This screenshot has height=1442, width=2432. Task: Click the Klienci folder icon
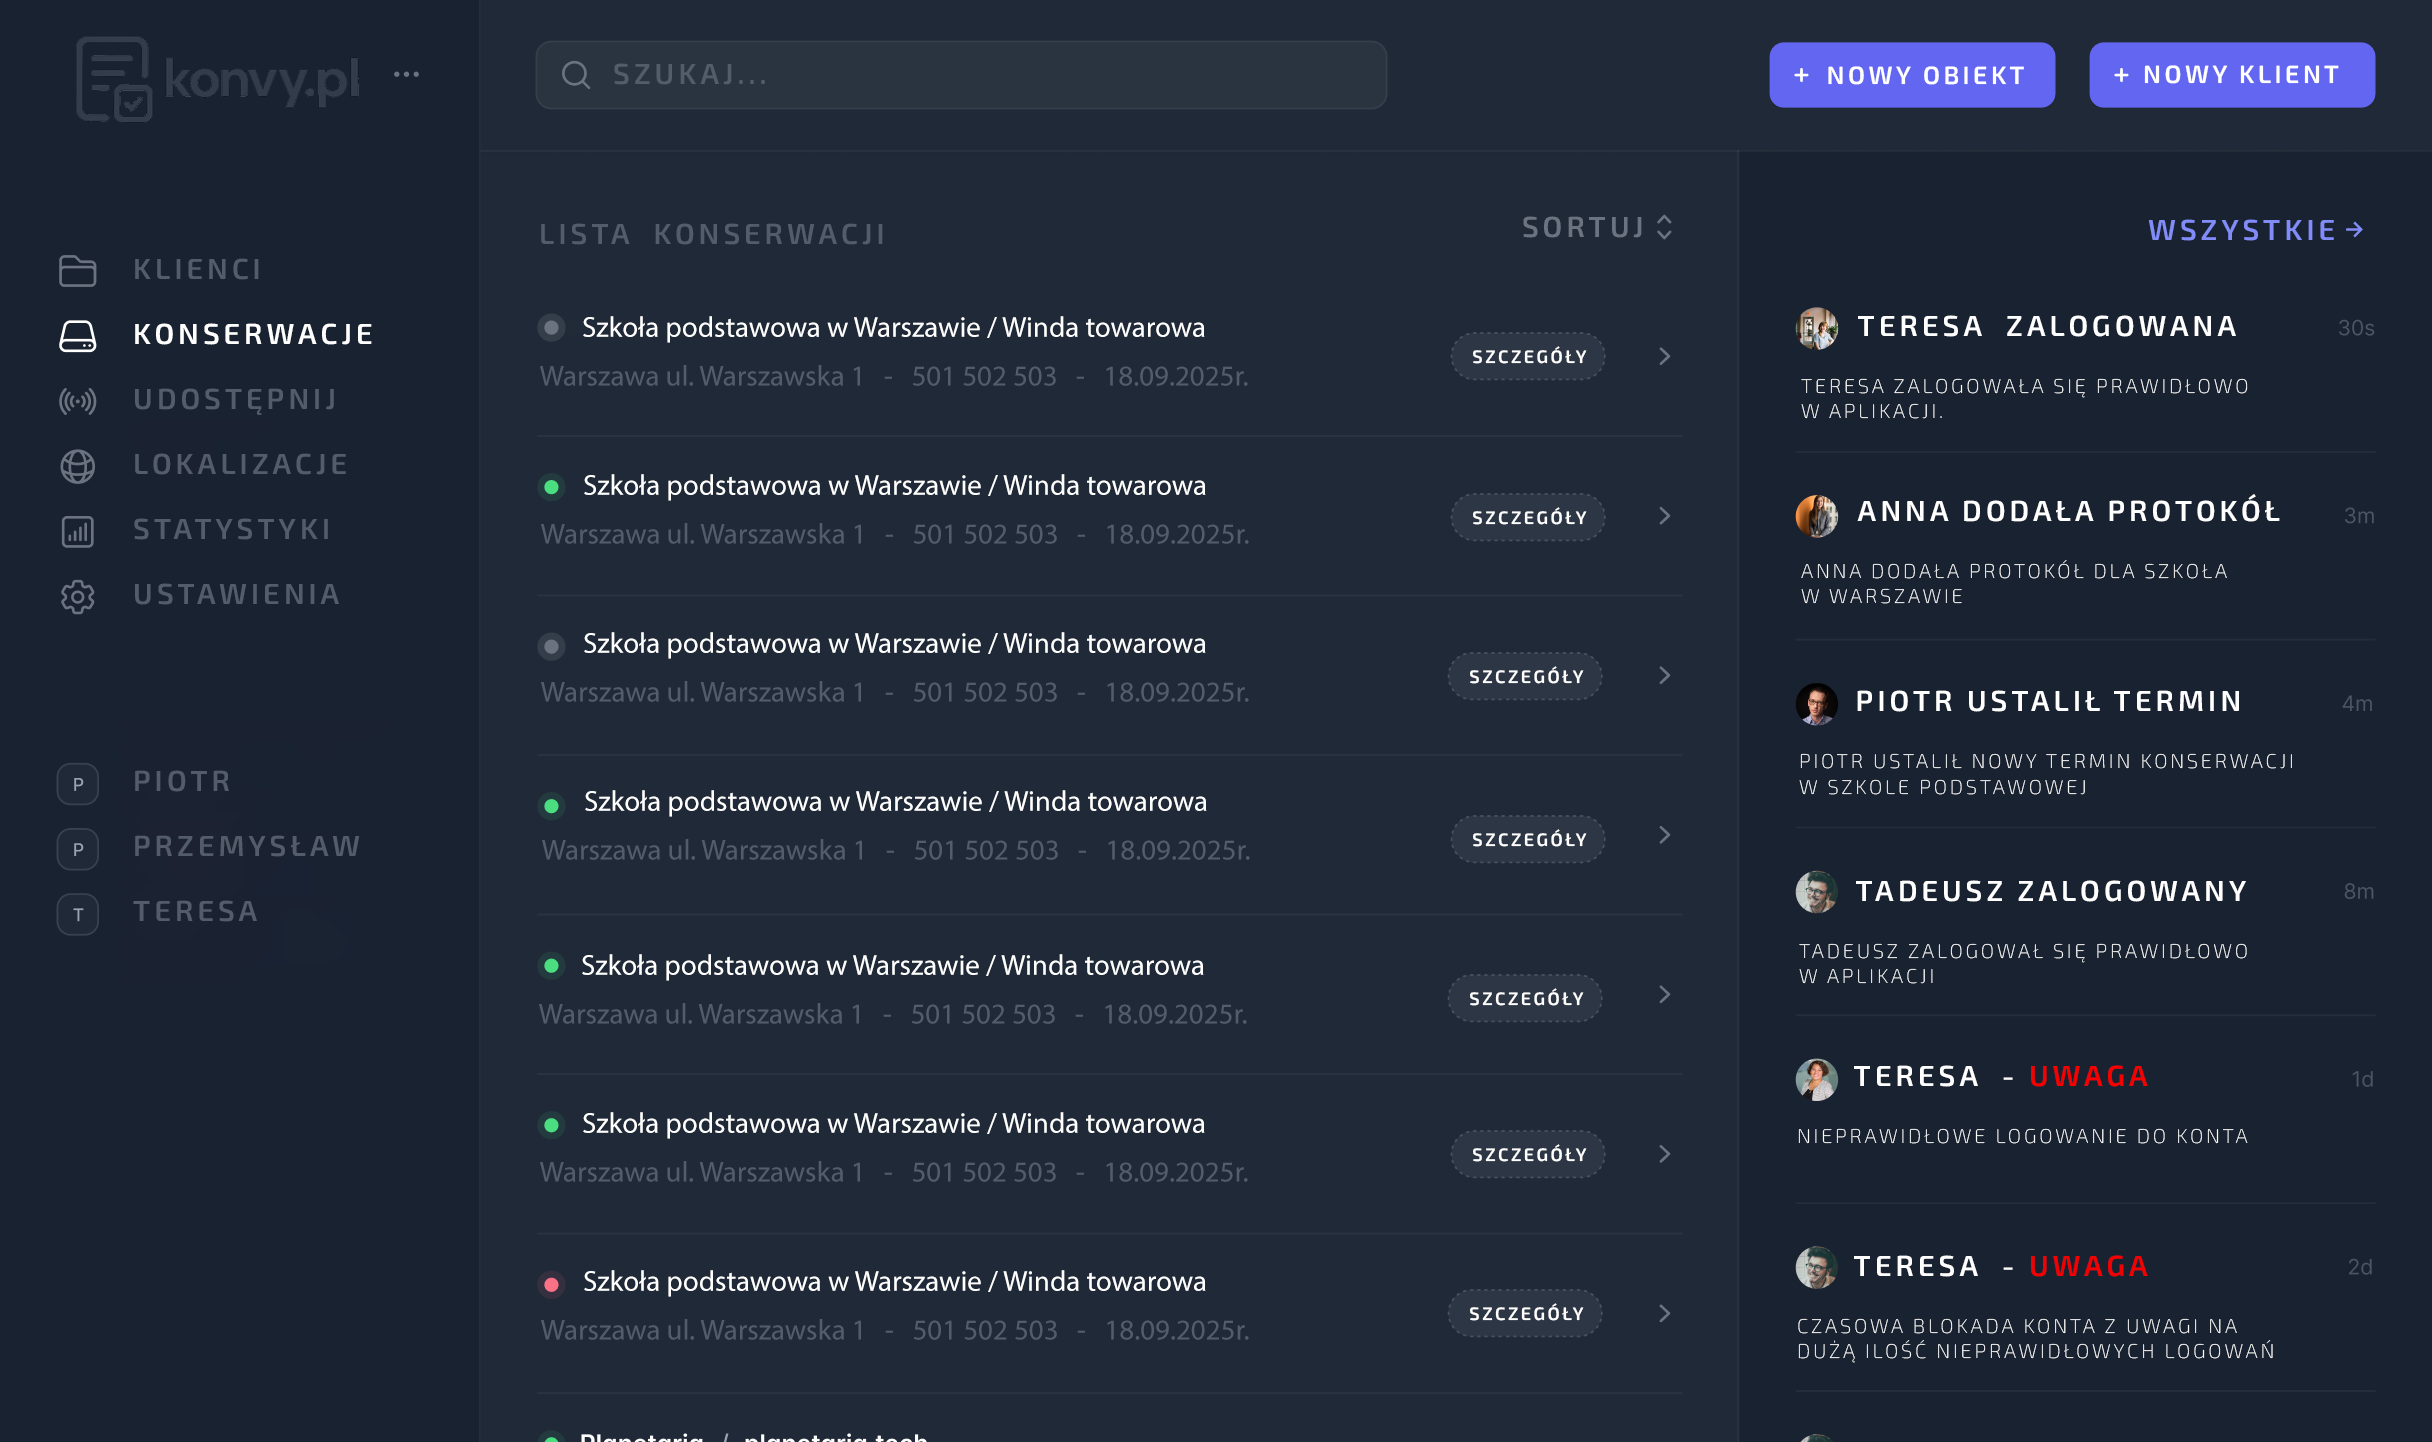point(77,270)
